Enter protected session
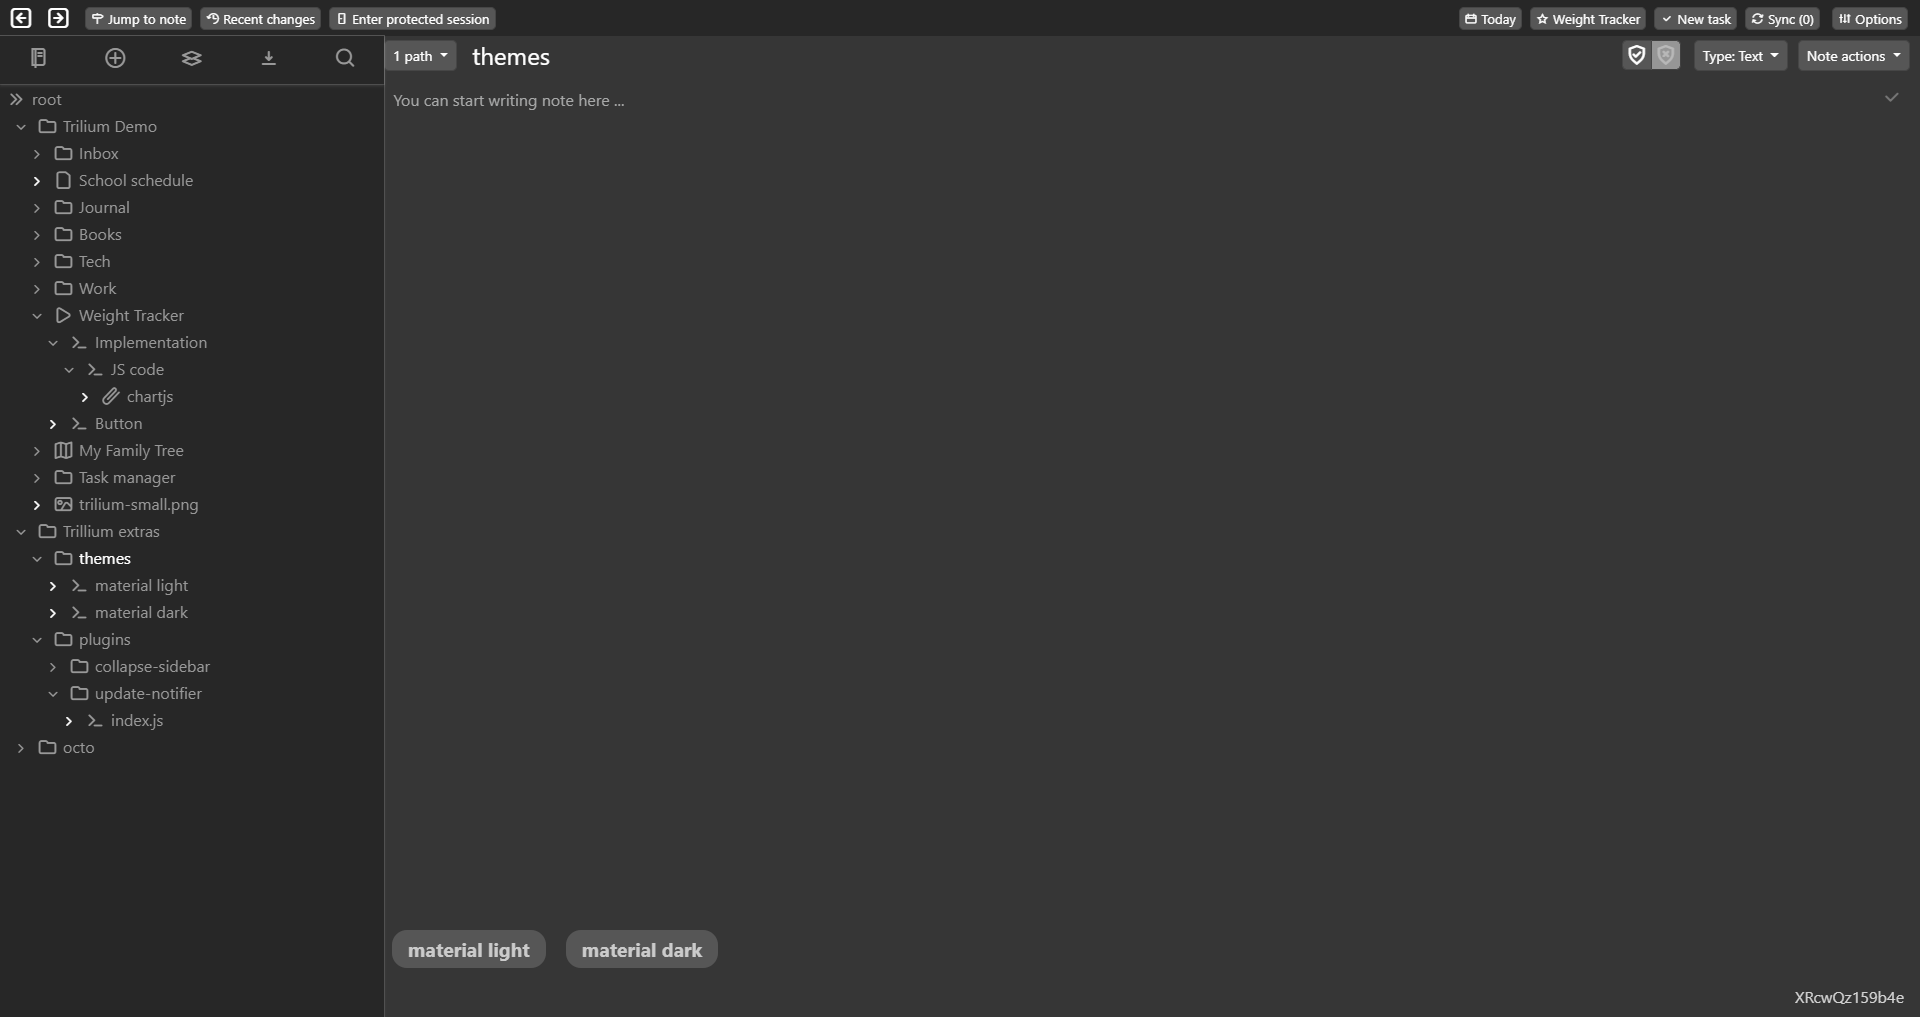The width and height of the screenshot is (1920, 1017). tap(412, 19)
